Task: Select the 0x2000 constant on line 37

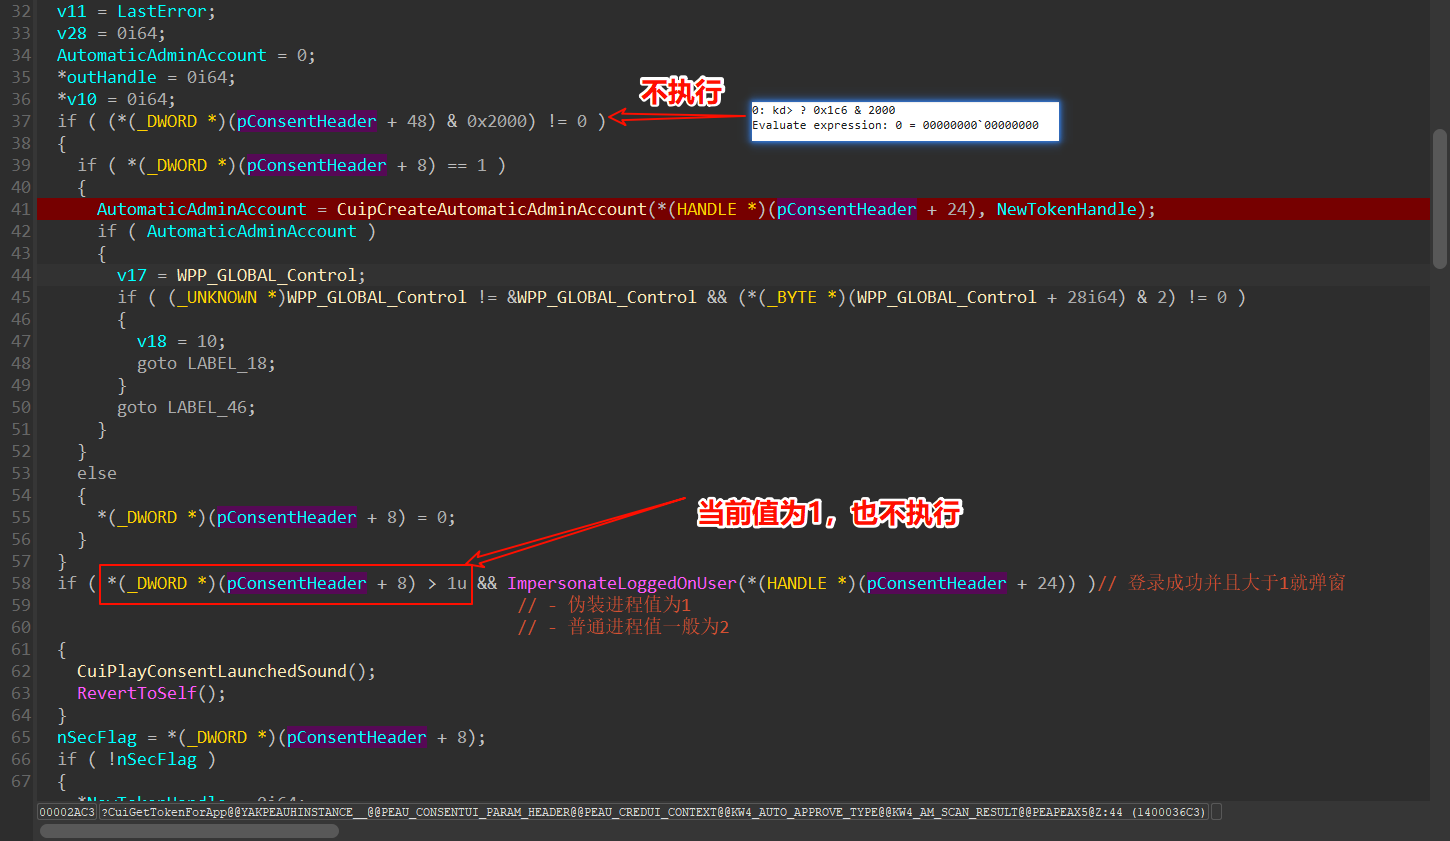Action: (x=496, y=121)
